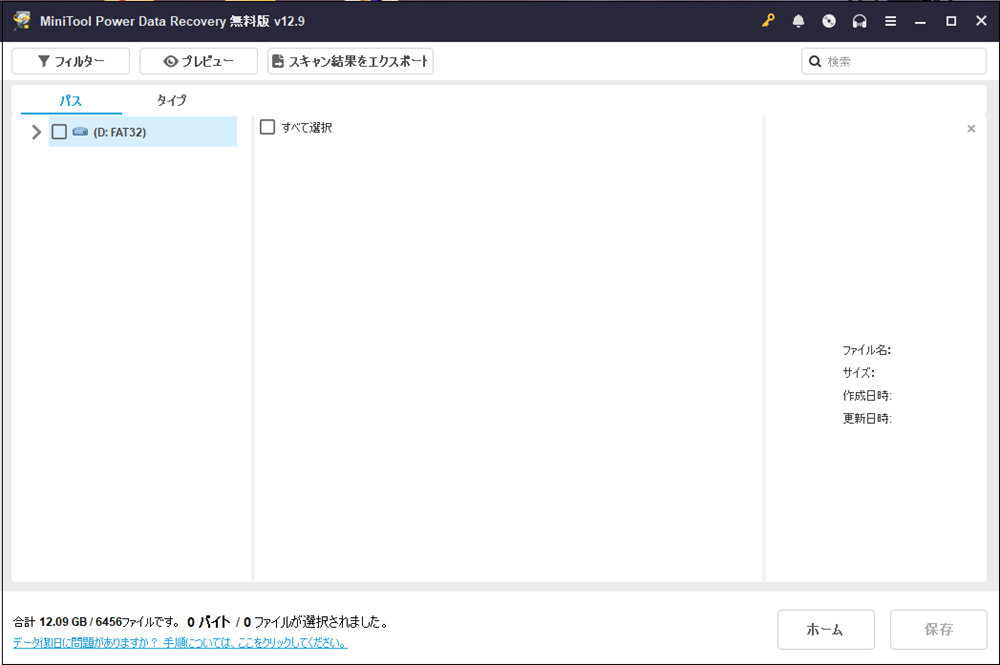Open the hamburger menu icon
The image size is (1000, 665).
pyautogui.click(x=890, y=21)
